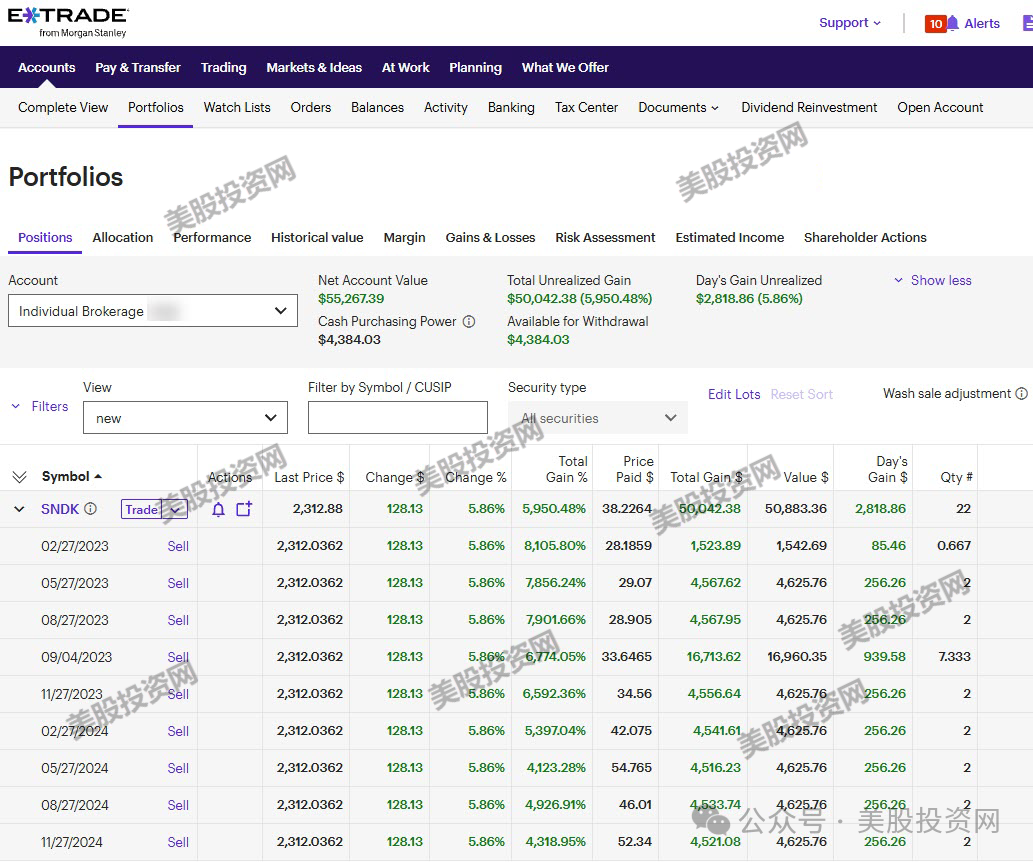Open the Balances tab

tap(377, 107)
